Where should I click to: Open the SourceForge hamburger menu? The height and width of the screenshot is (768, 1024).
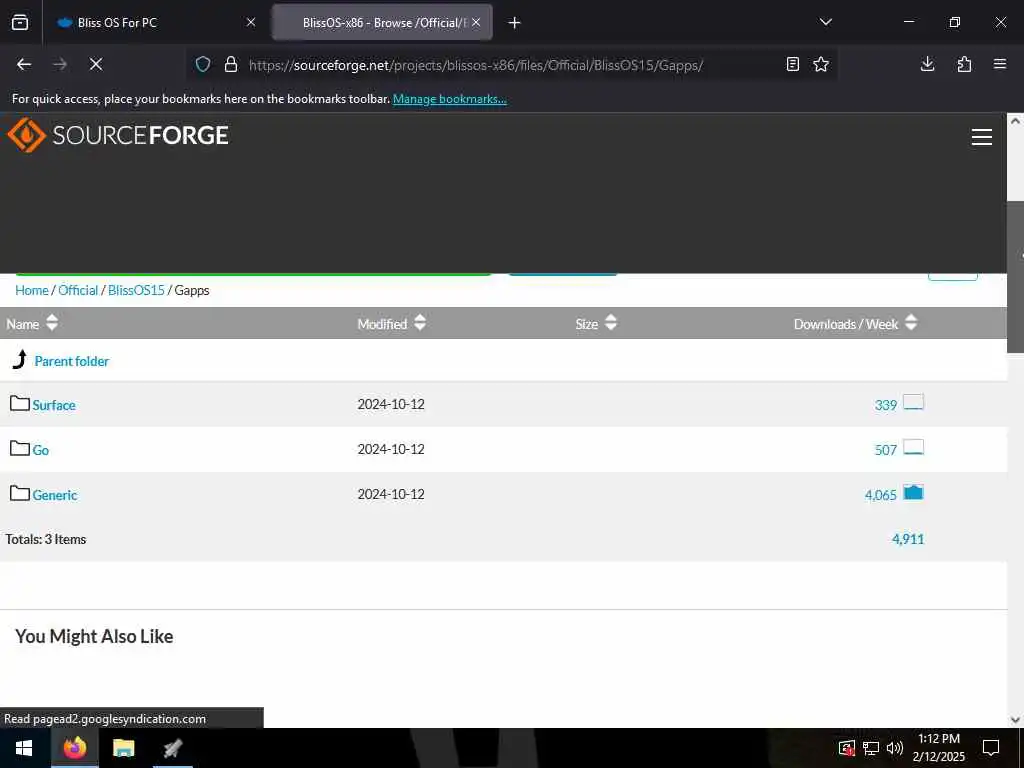point(982,136)
